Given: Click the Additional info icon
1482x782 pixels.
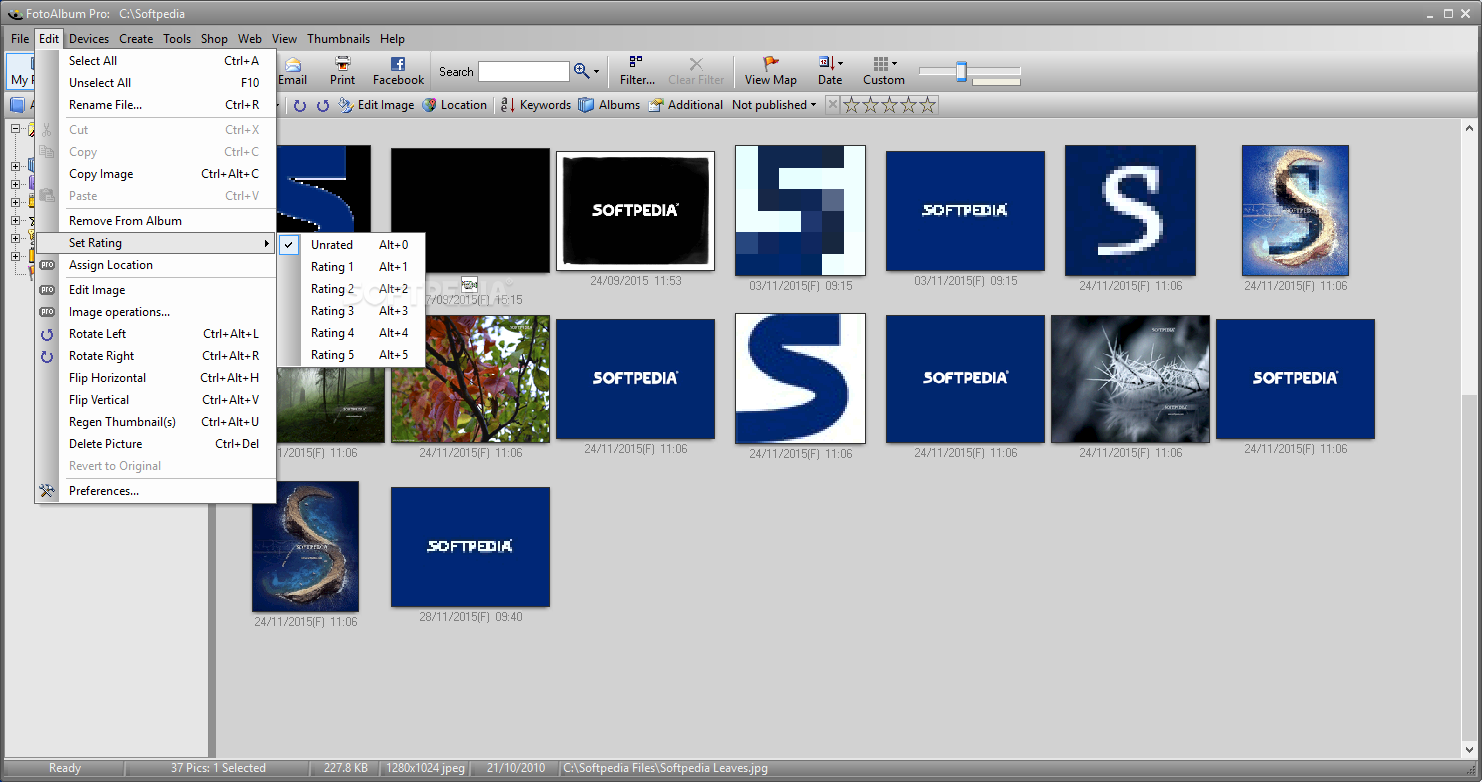Looking at the screenshot, I should pos(656,105).
